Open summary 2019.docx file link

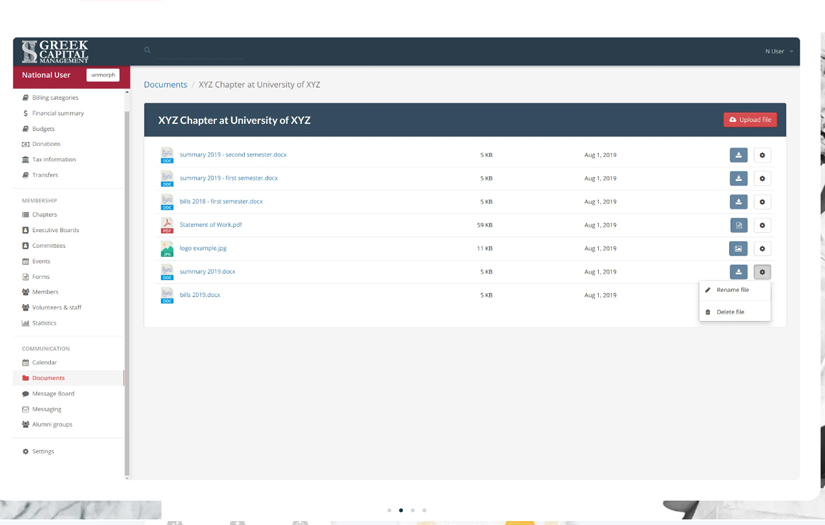(x=207, y=271)
